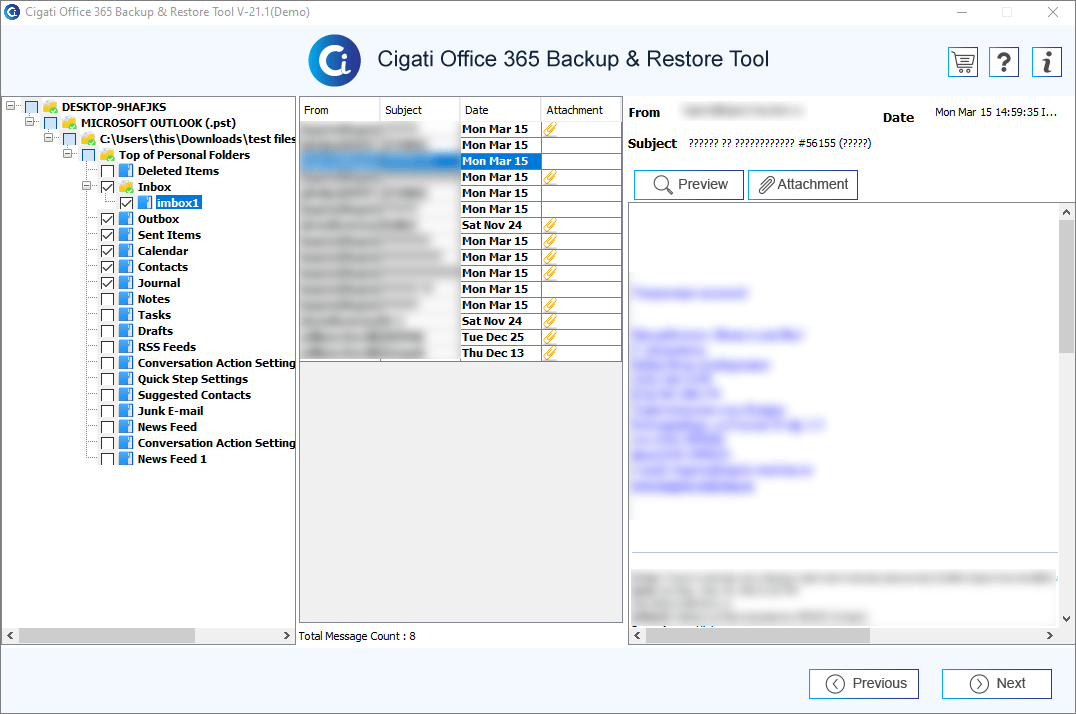Open the question mark help icon
Screen dimensions: 1076x714
pos(1004,62)
